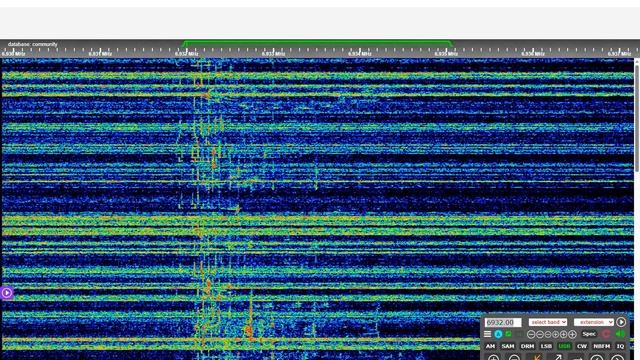Click the database: community label
The width and height of the screenshot is (640, 360).
pos(32,44)
